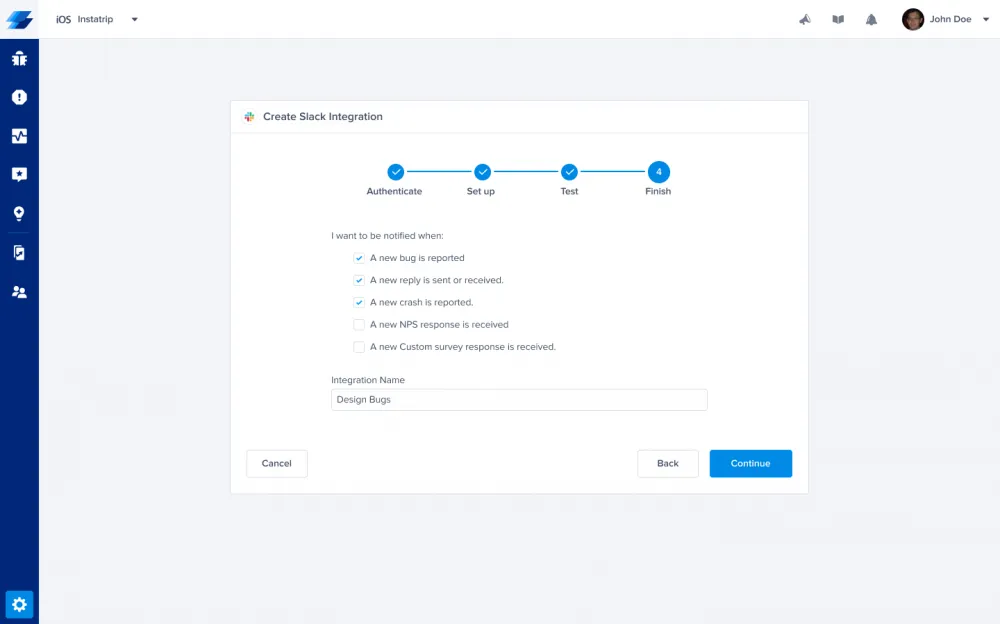Expand the Instatrip app selector dropdown
Viewport: 1000px width, 624px height.
tap(135, 19)
